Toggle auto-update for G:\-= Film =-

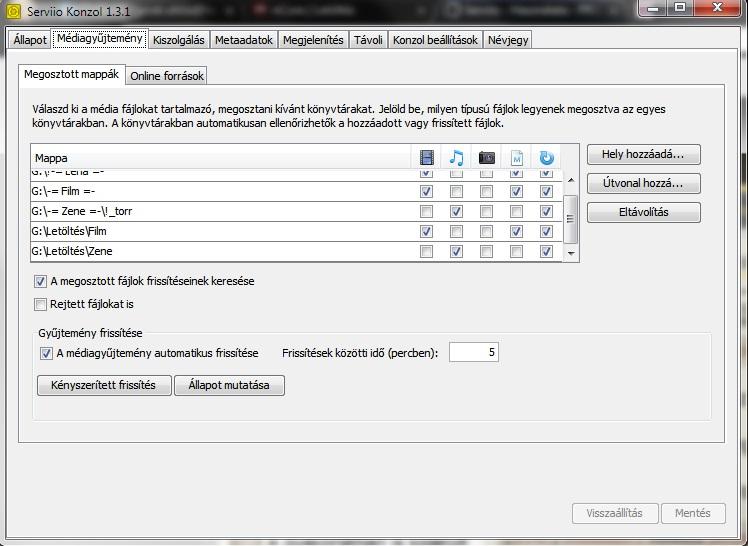546,192
